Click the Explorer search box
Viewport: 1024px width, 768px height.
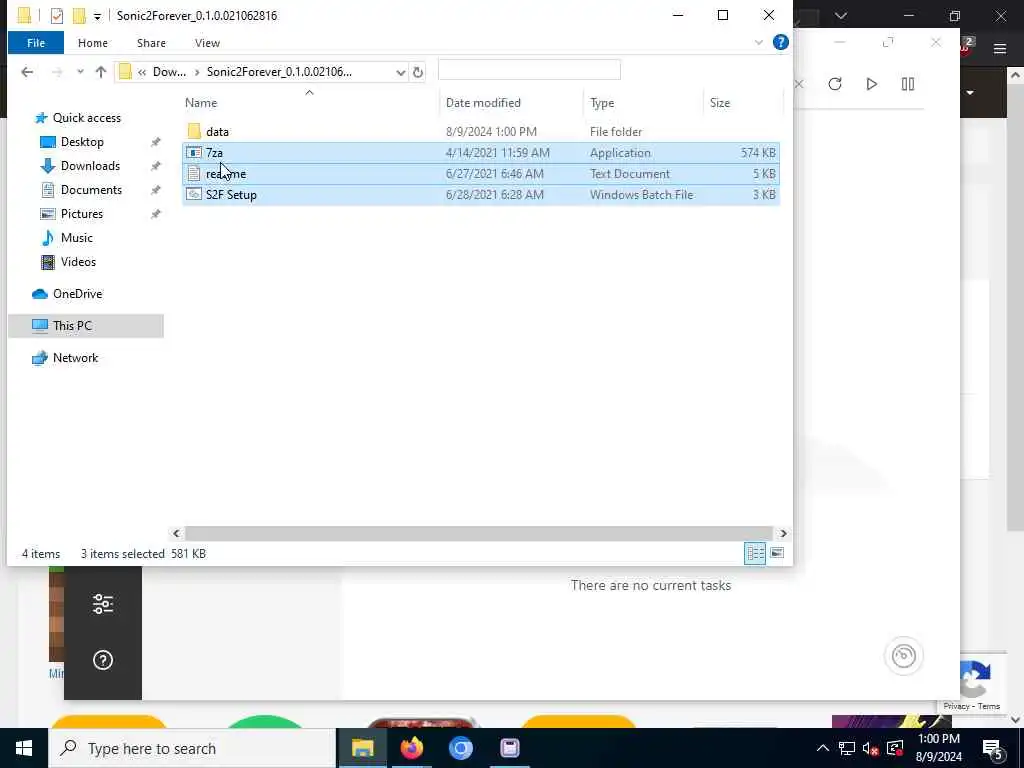(x=529, y=70)
